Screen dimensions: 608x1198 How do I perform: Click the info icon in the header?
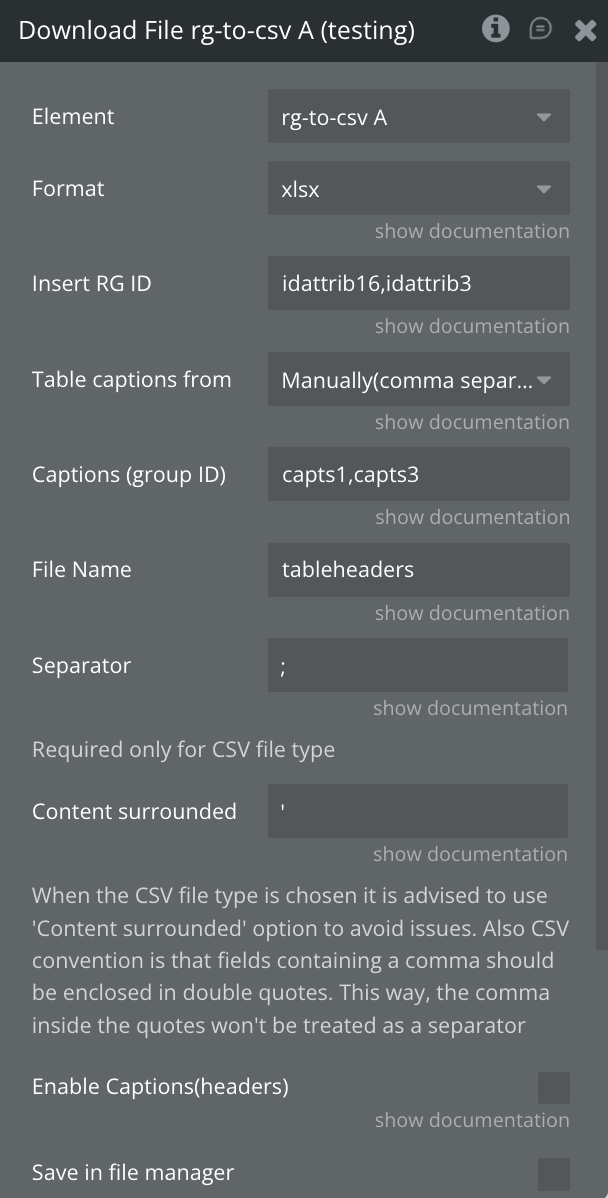coord(495,29)
